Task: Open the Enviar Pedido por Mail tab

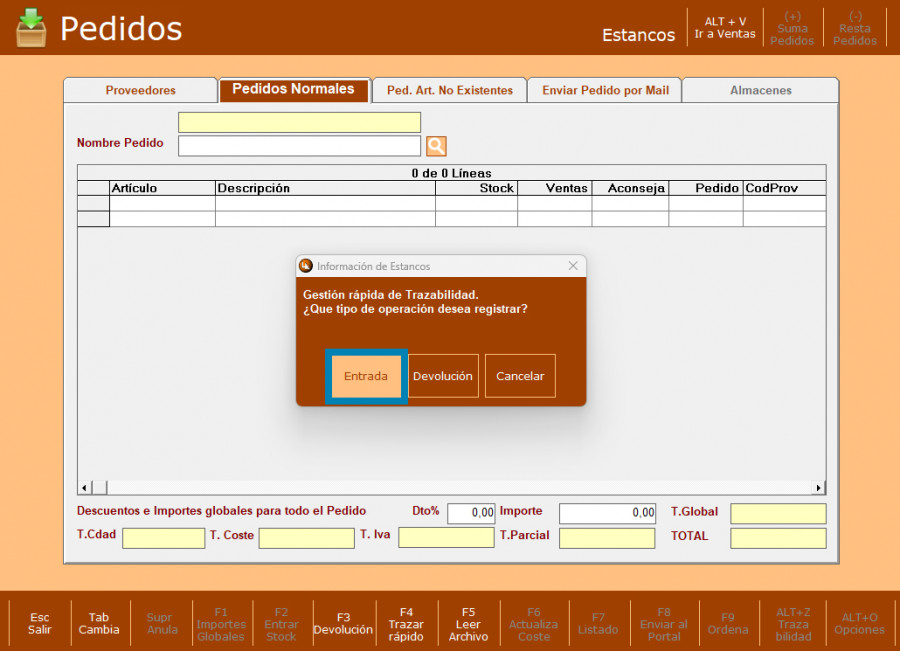Action: pos(605,90)
